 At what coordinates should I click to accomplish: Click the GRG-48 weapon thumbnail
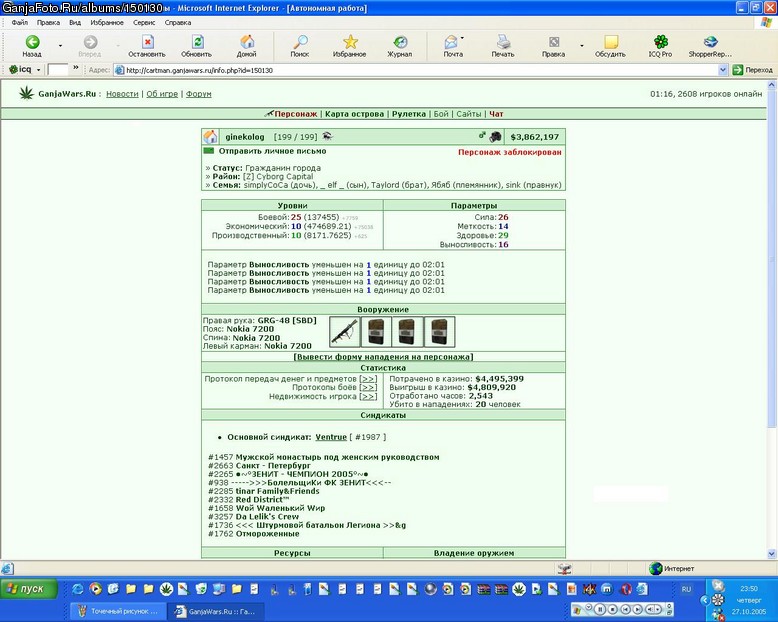coord(344,332)
